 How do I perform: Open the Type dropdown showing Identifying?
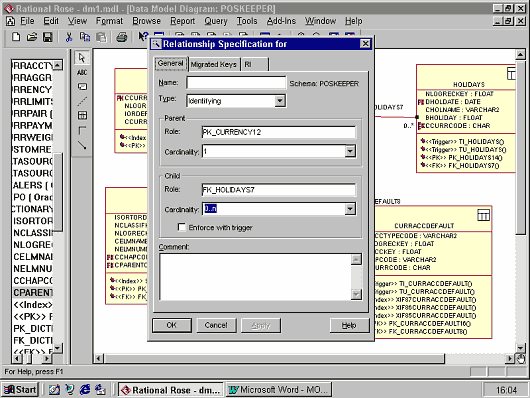coord(280,101)
